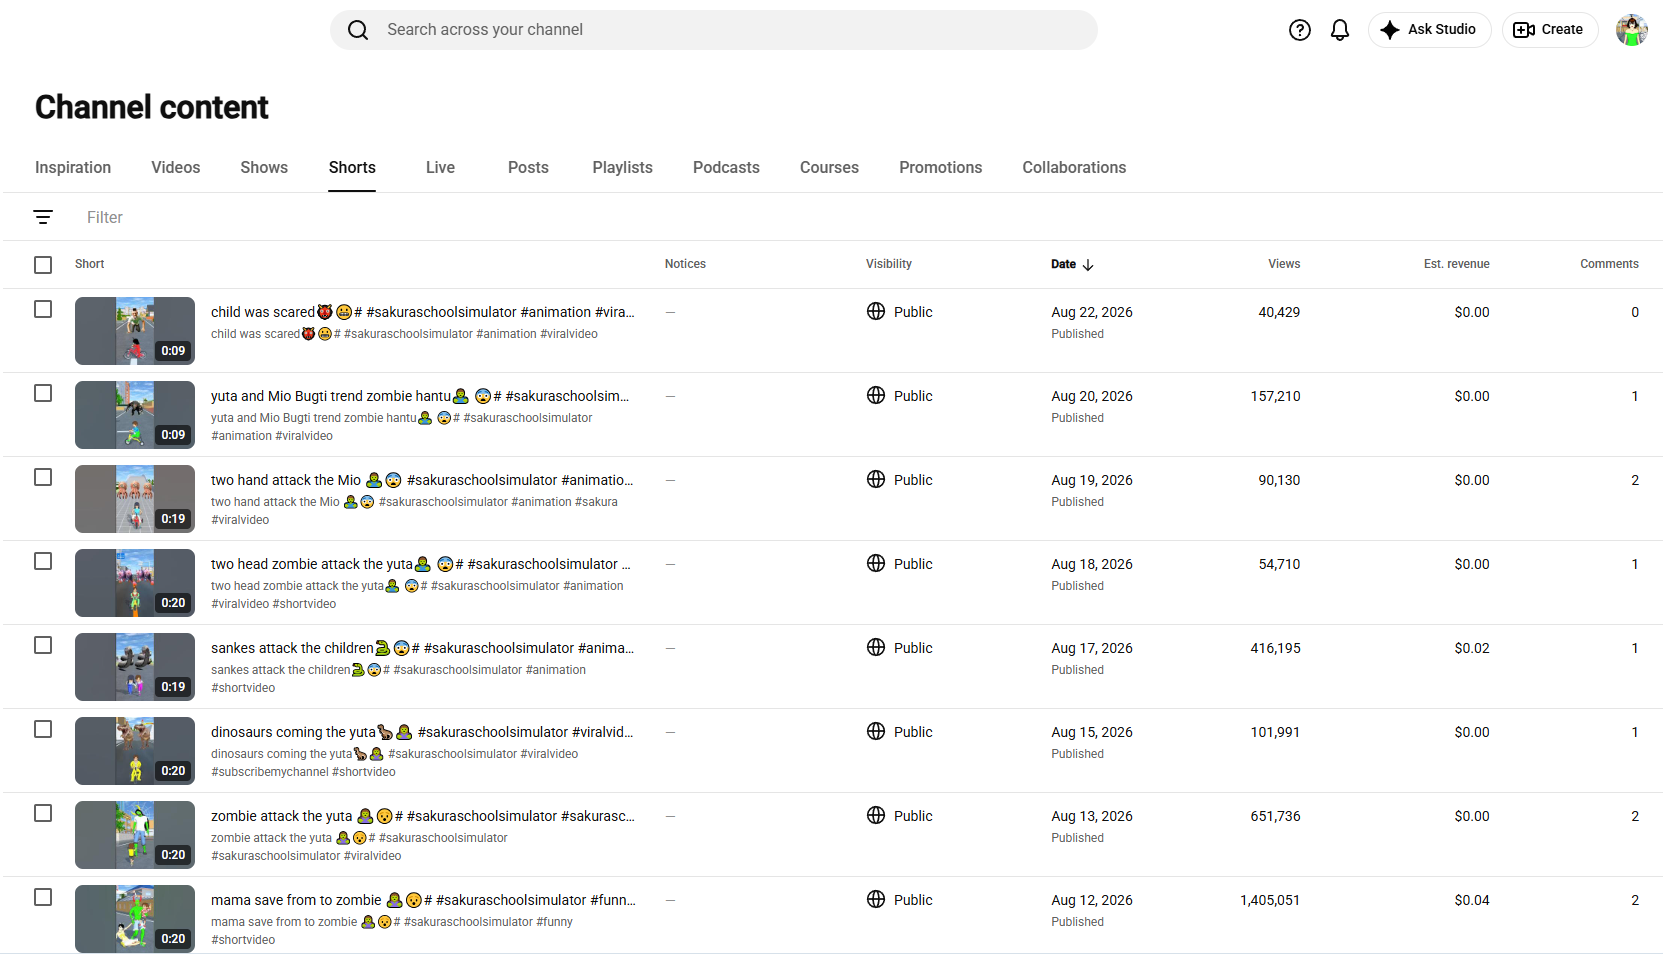
Task: Click the search magnifier icon
Action: pos(358,30)
